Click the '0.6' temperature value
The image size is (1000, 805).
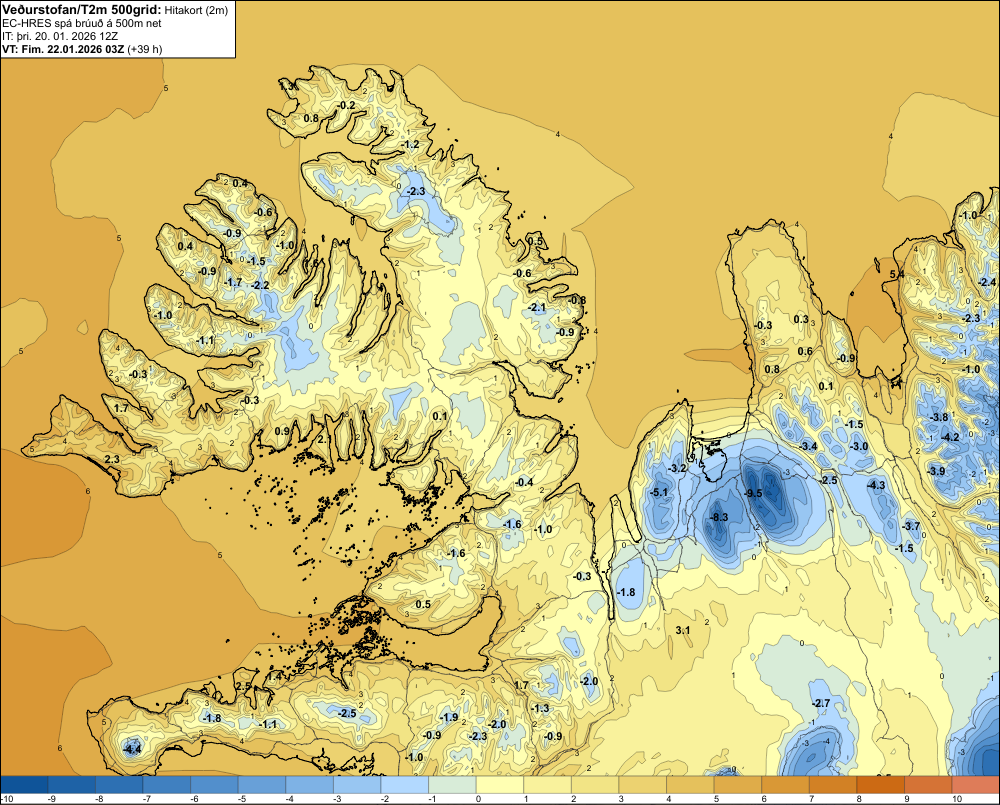(x=805, y=351)
